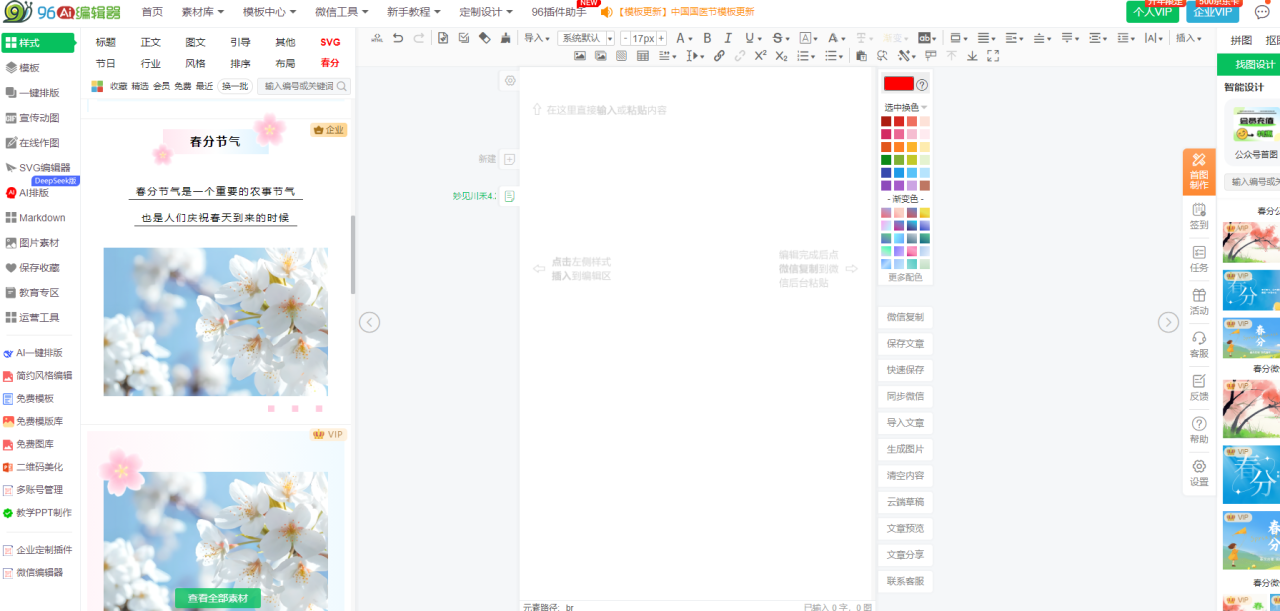Expand the 选中换色 color mode dropdown
The image size is (1280, 611).
[906, 107]
